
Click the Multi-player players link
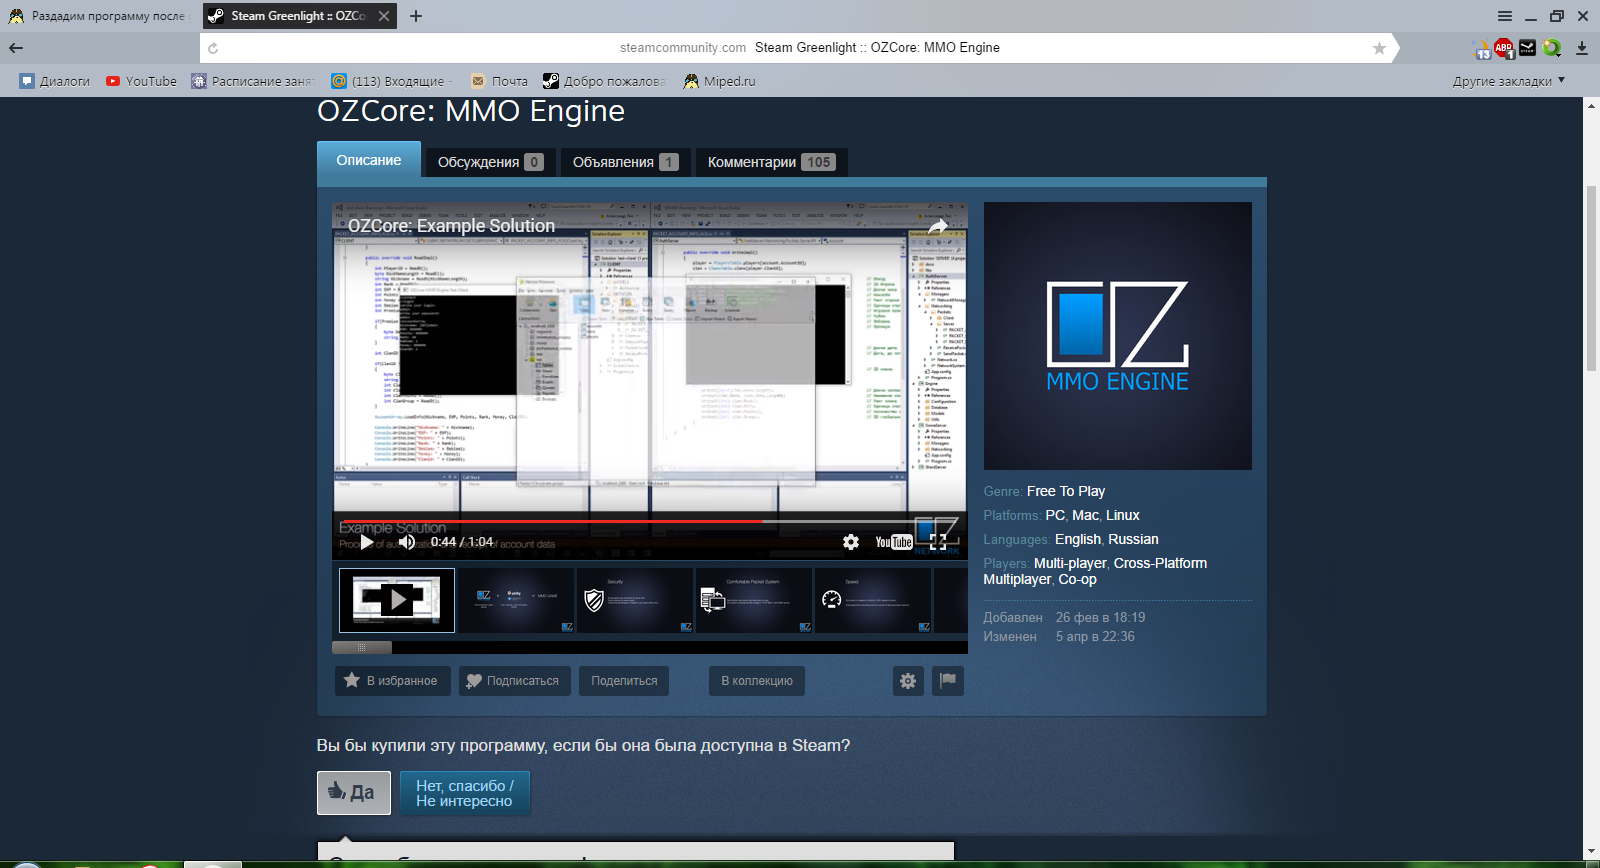pyautogui.click(x=1070, y=563)
